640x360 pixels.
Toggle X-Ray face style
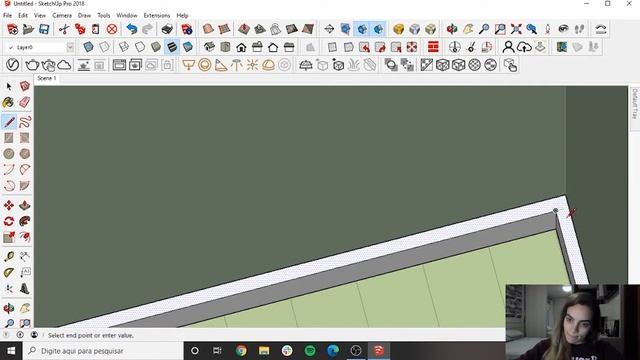89,47
